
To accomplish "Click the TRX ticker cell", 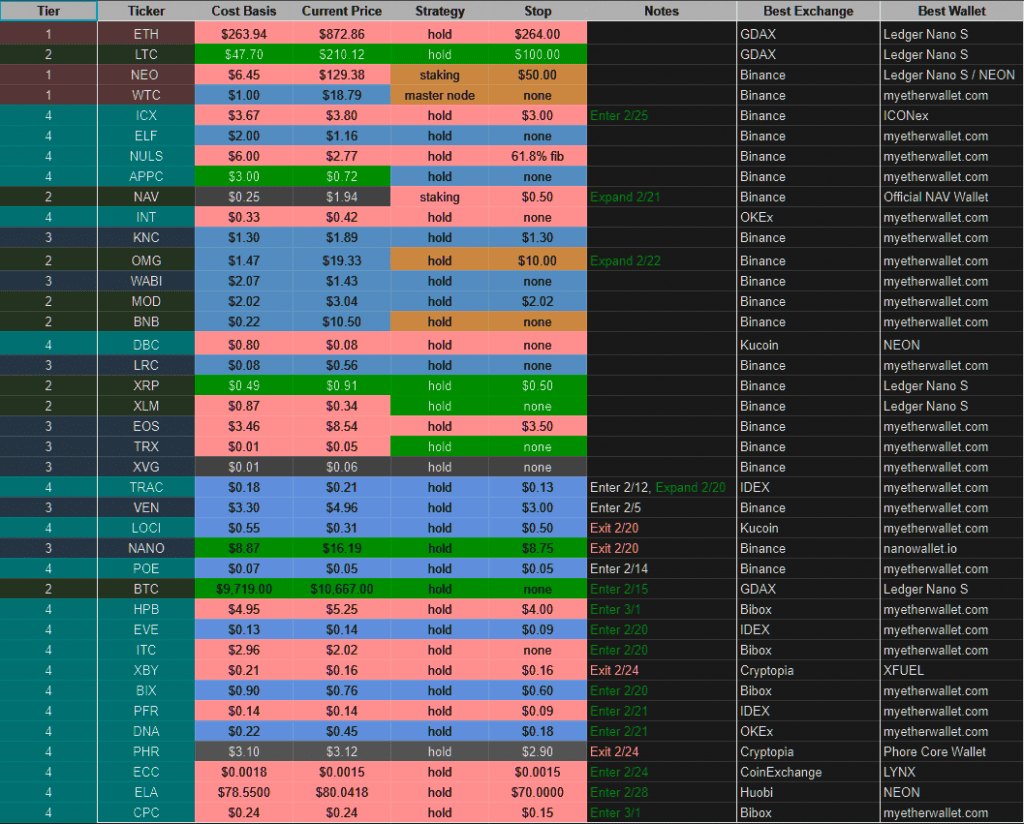I will [x=146, y=447].
